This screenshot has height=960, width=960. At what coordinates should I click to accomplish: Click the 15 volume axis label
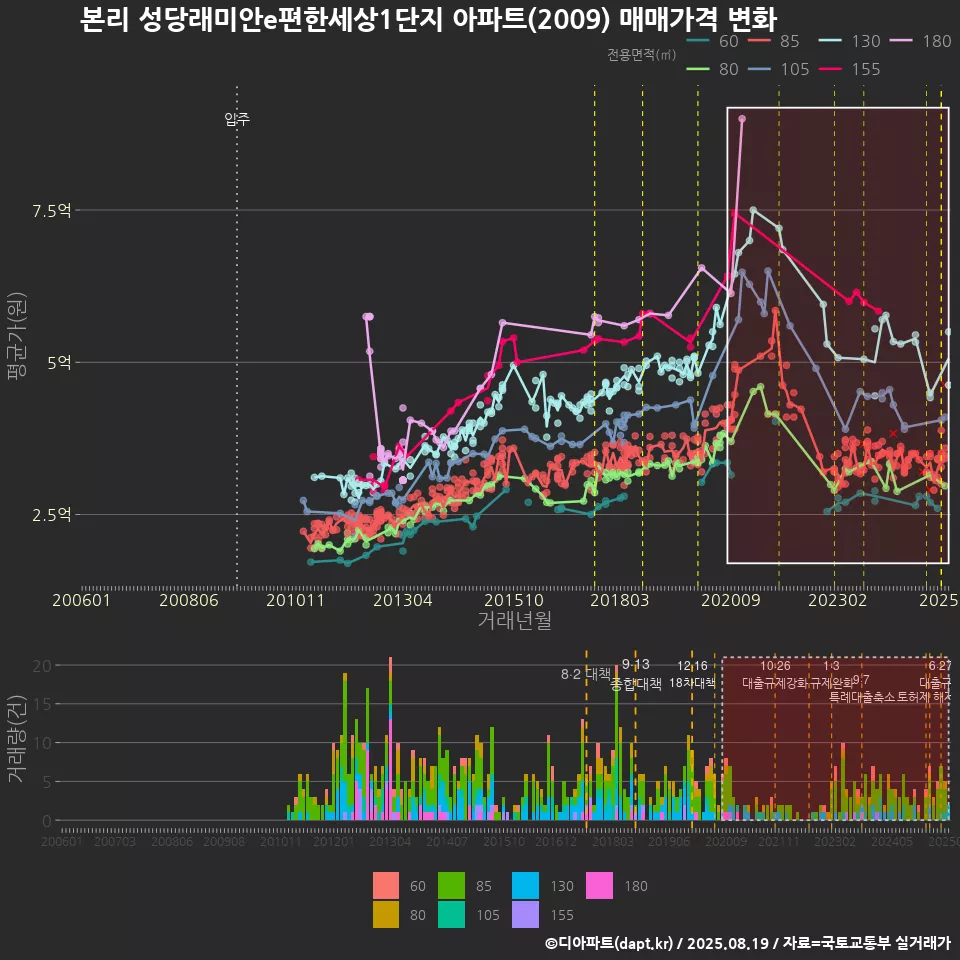pos(42,704)
